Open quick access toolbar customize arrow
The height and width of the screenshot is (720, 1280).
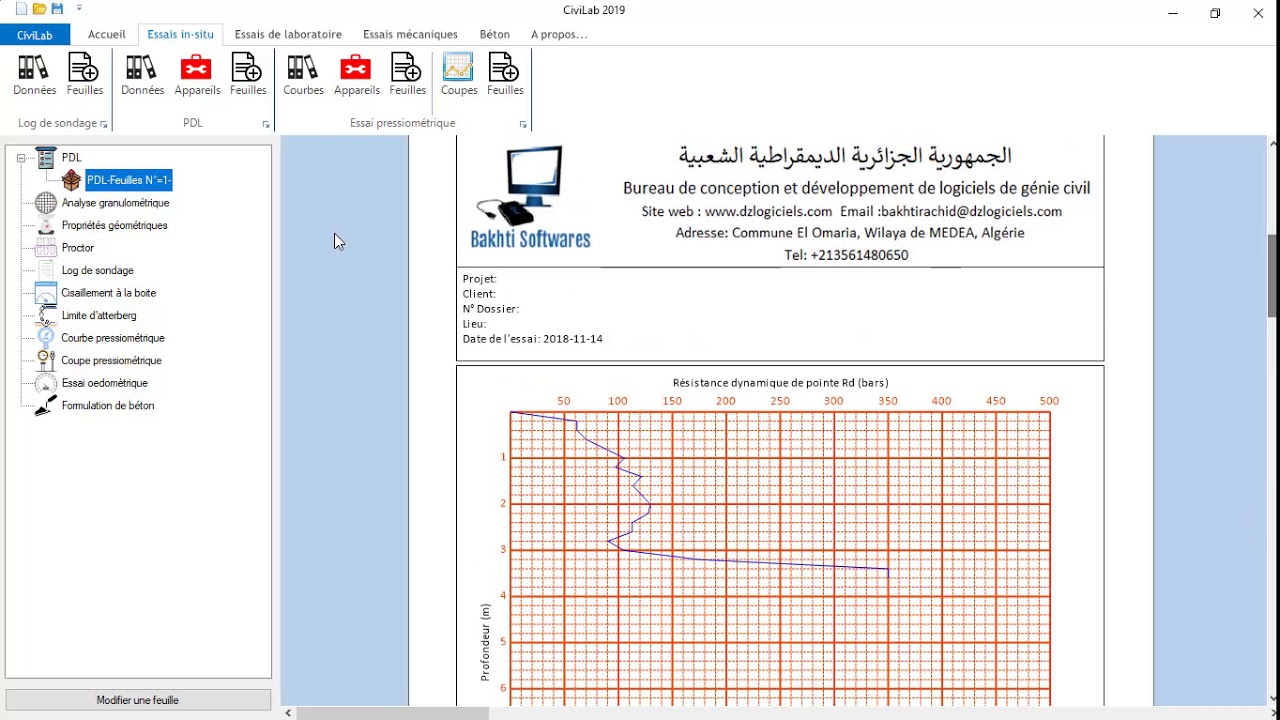click(79, 9)
